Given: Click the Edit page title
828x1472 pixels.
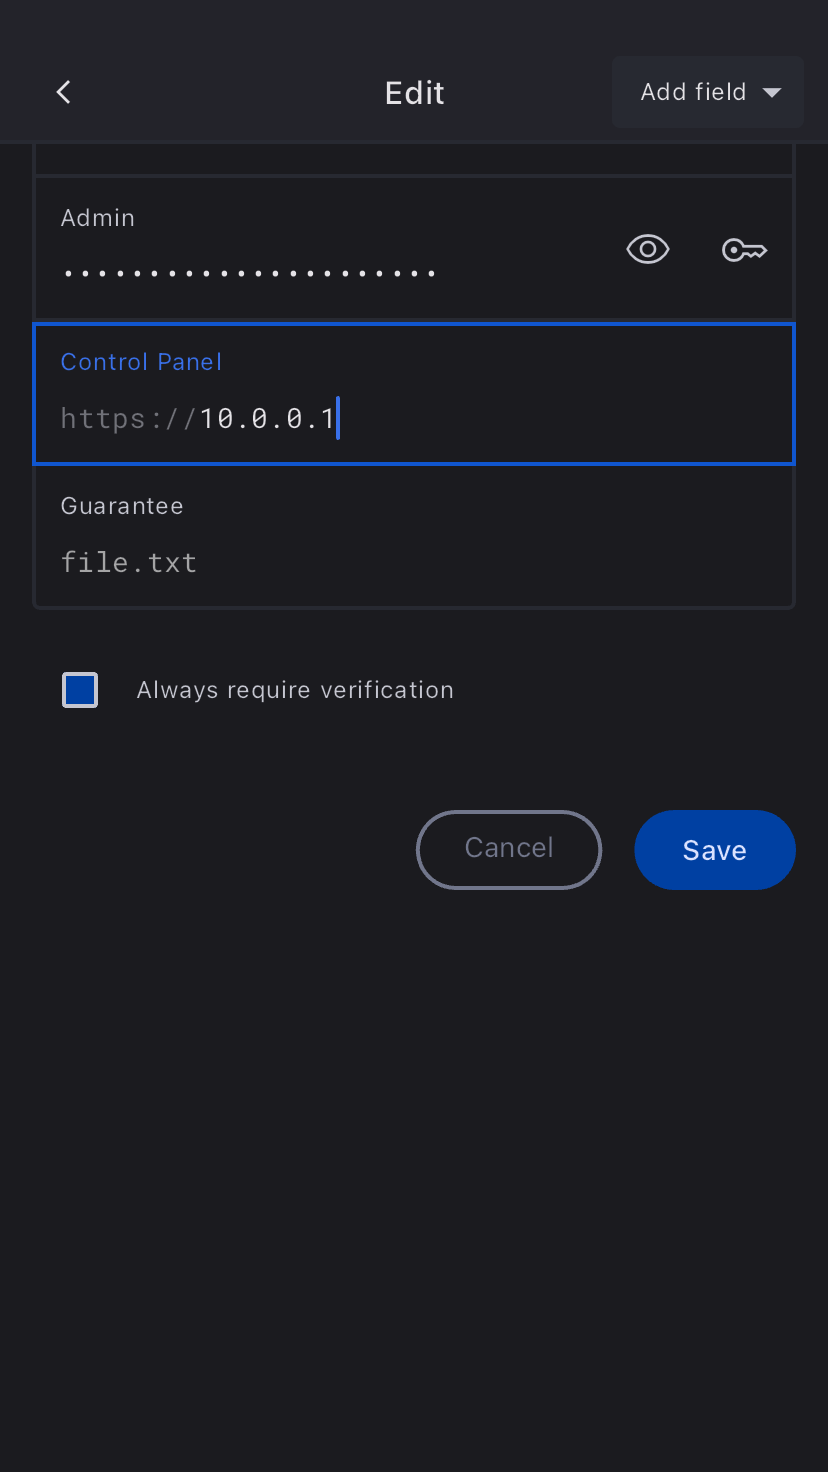Looking at the screenshot, I should click(x=414, y=93).
